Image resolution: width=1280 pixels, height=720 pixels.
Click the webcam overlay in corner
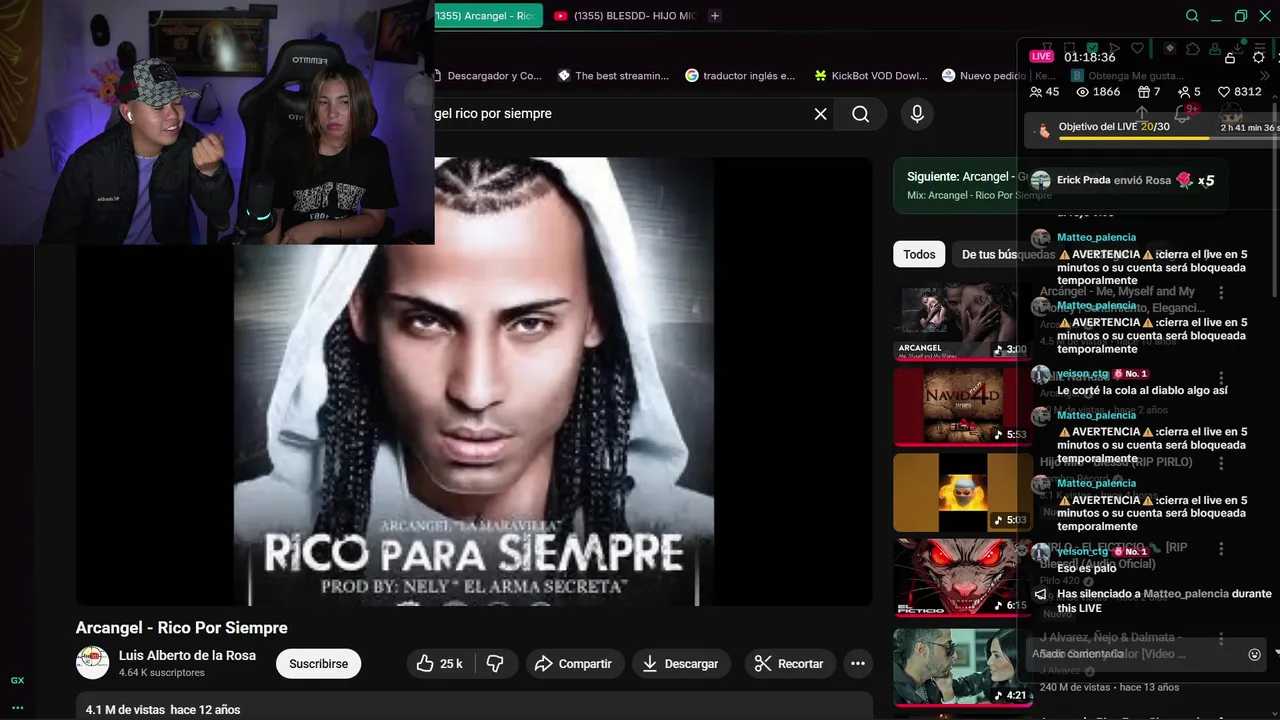click(217, 122)
